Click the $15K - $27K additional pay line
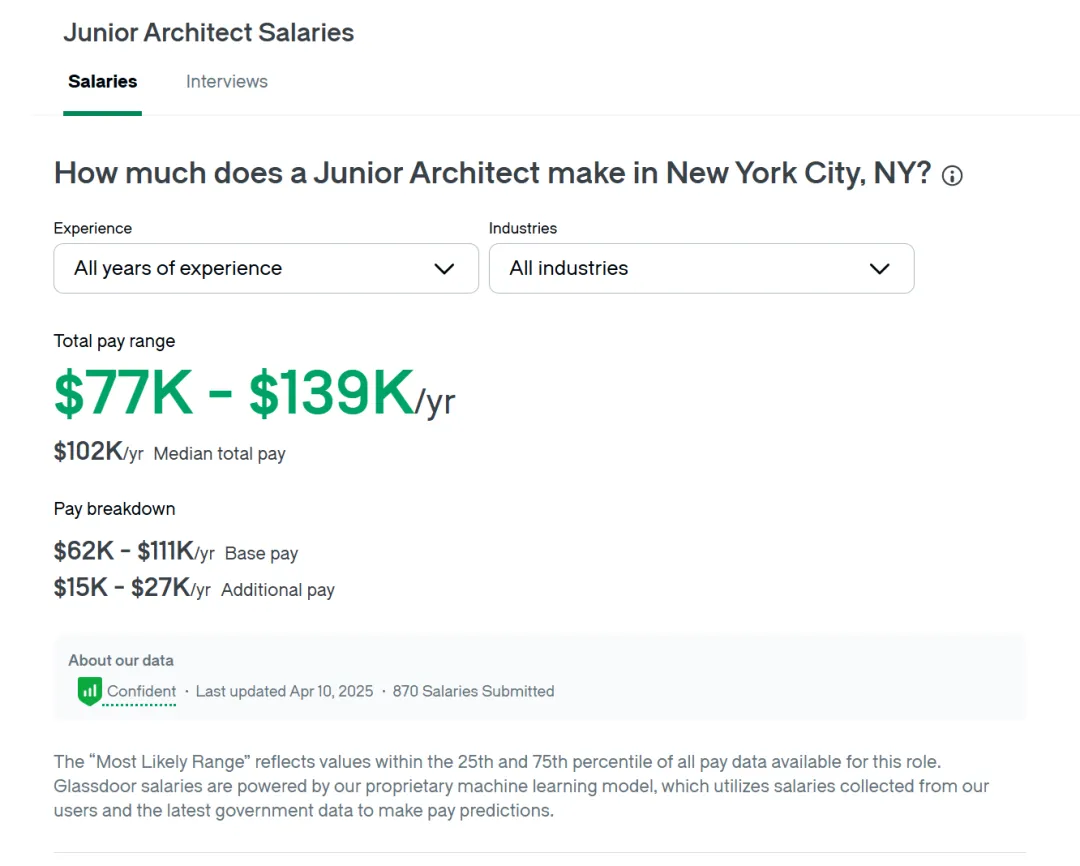The height and width of the screenshot is (866, 1080). click(194, 588)
